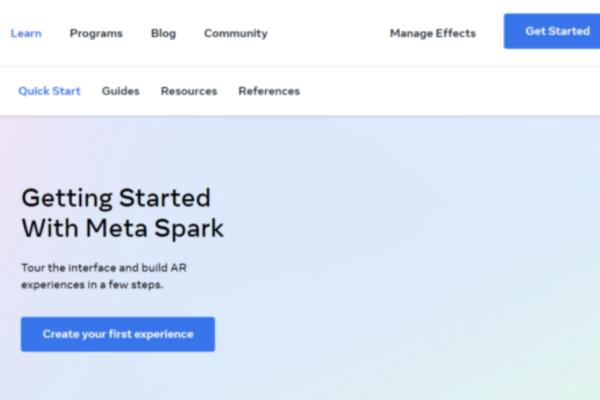Visit the Community page
Image resolution: width=600 pixels, height=400 pixels.
coord(236,33)
